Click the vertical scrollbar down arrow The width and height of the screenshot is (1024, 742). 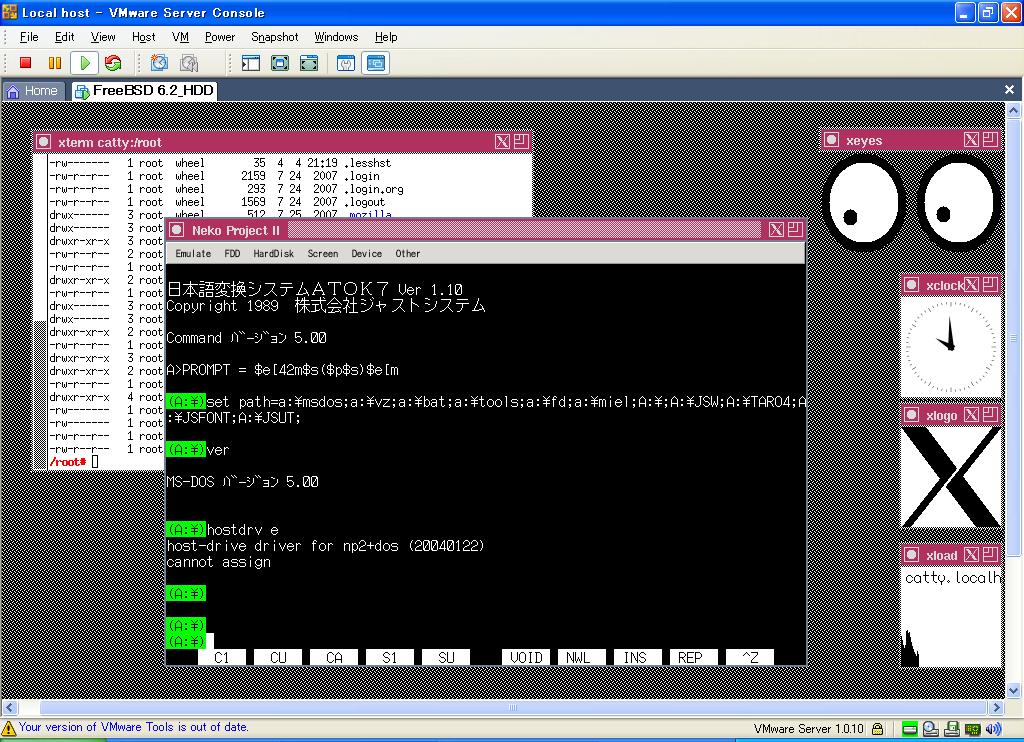coord(1014,690)
